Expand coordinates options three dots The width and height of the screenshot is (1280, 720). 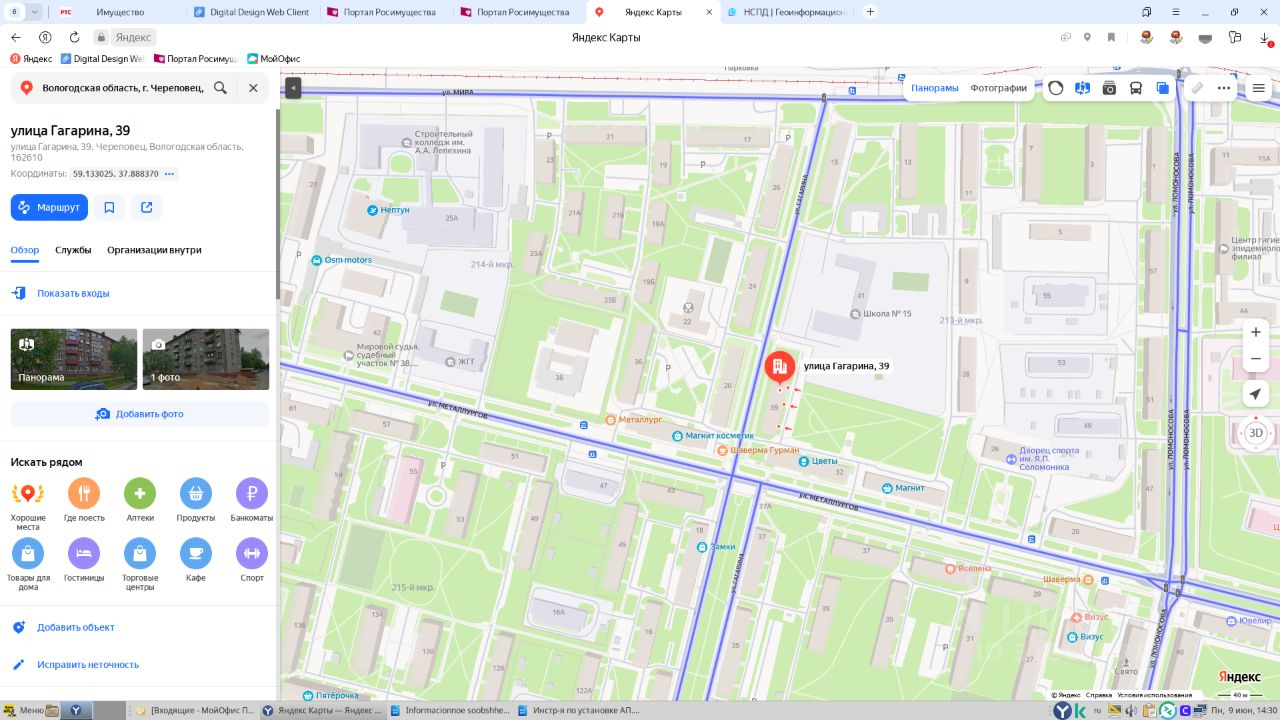coord(170,174)
